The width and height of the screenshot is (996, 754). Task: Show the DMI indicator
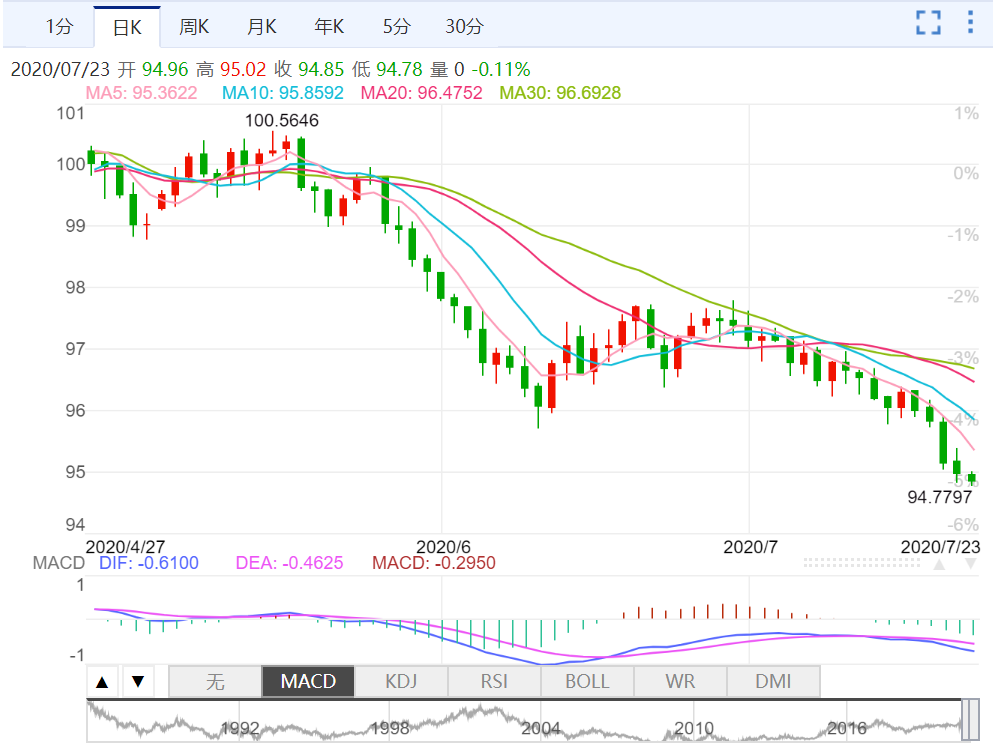pos(773,682)
